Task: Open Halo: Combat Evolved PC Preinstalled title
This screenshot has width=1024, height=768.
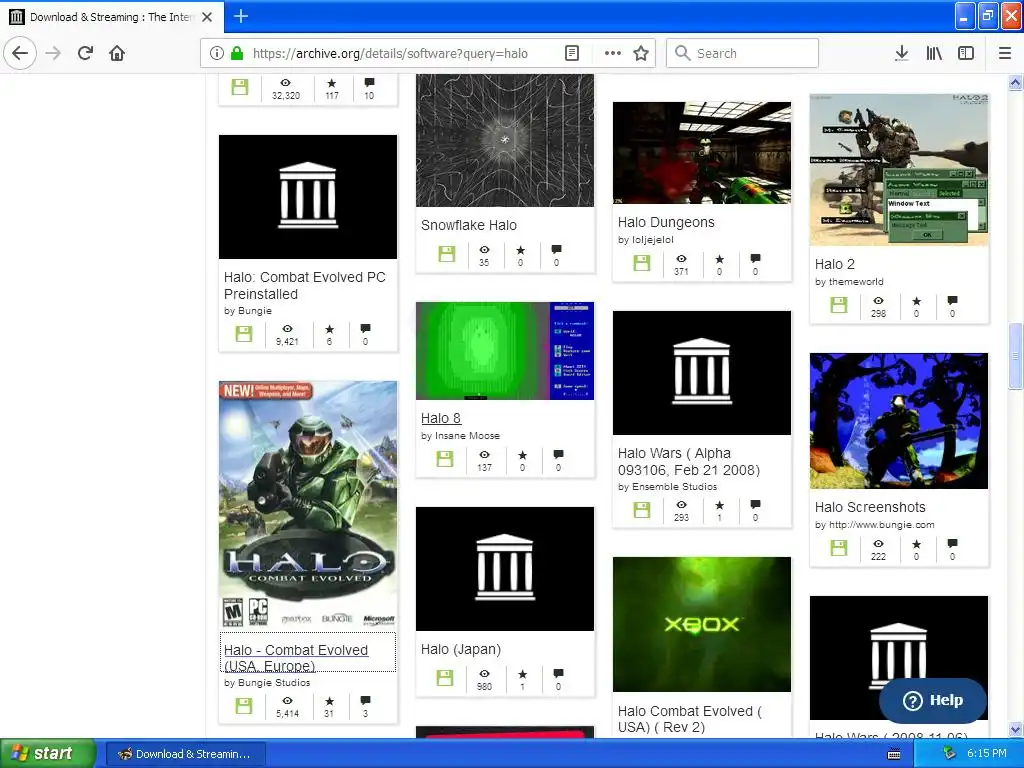Action: (x=304, y=285)
